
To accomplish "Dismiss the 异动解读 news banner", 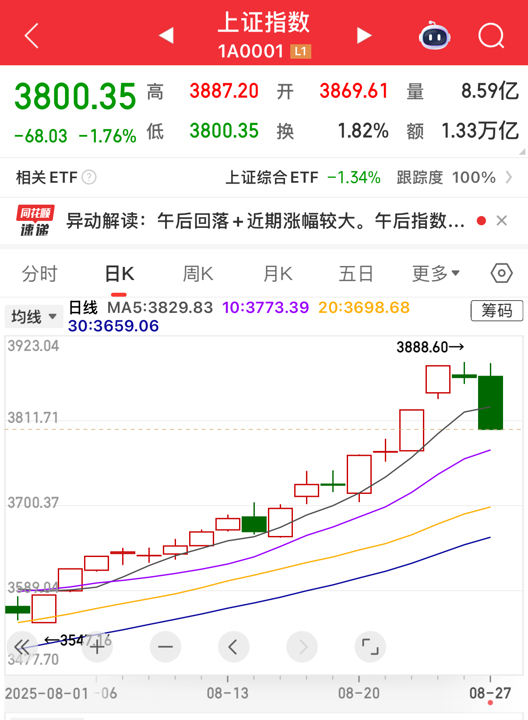I will coord(502,221).
